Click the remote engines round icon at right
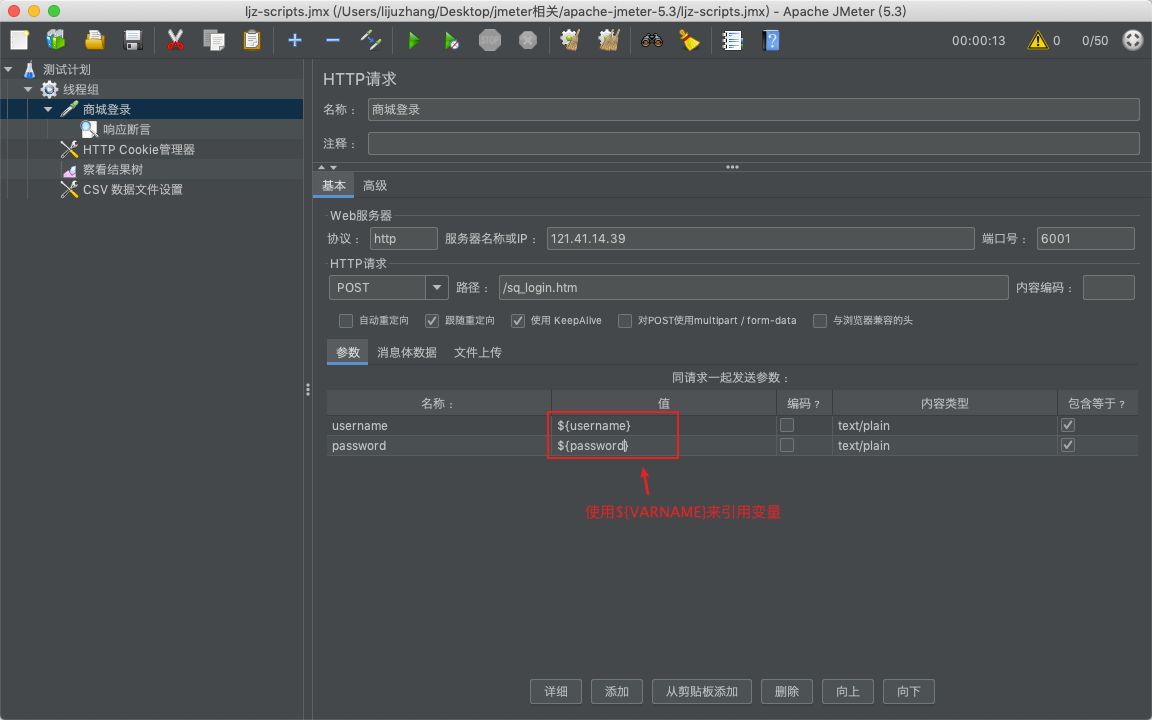The width and height of the screenshot is (1152, 720). 1133,40
